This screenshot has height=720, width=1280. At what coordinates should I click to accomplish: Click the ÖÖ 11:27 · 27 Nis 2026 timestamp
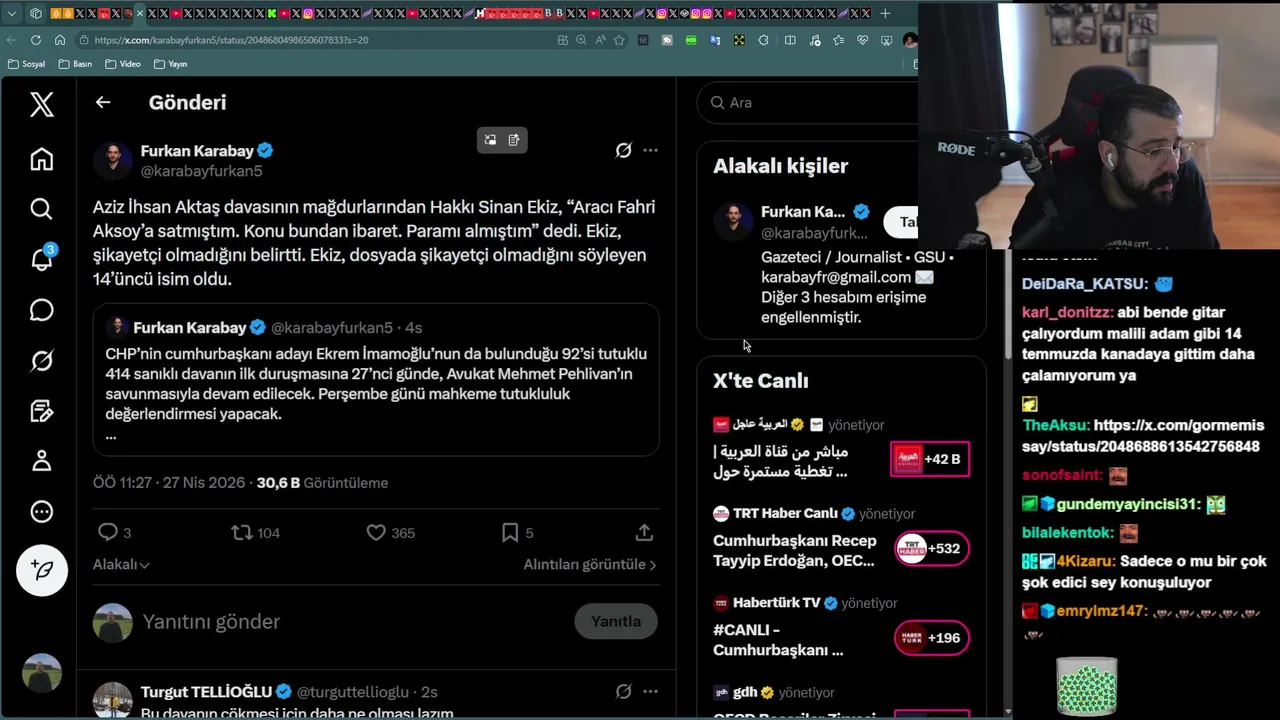(x=169, y=482)
